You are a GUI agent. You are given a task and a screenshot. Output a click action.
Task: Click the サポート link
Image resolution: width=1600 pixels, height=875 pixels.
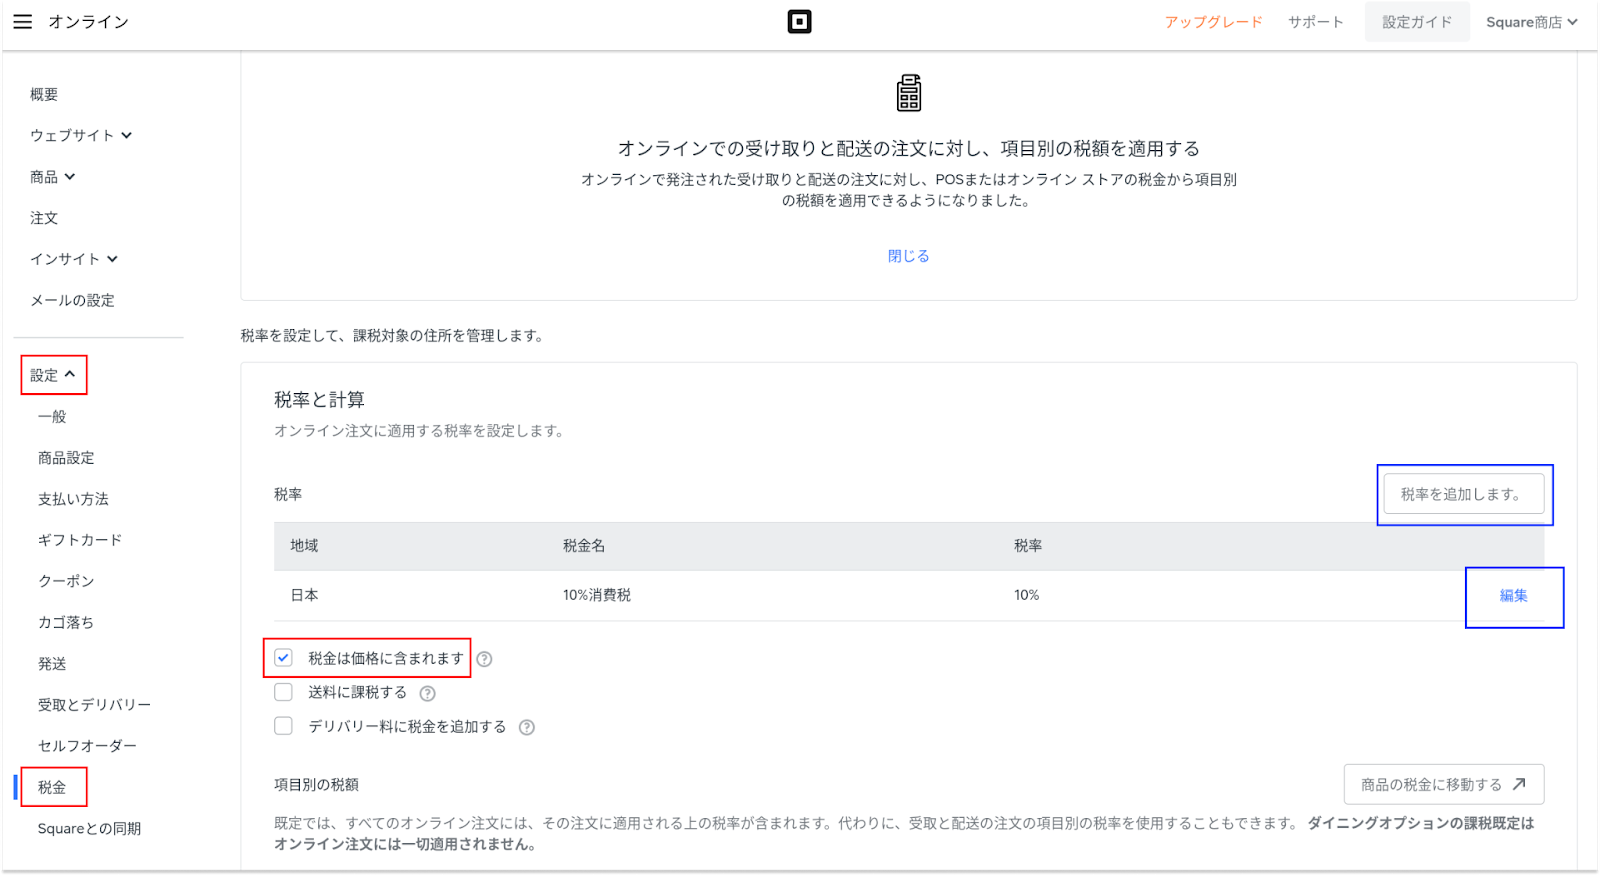point(1315,22)
